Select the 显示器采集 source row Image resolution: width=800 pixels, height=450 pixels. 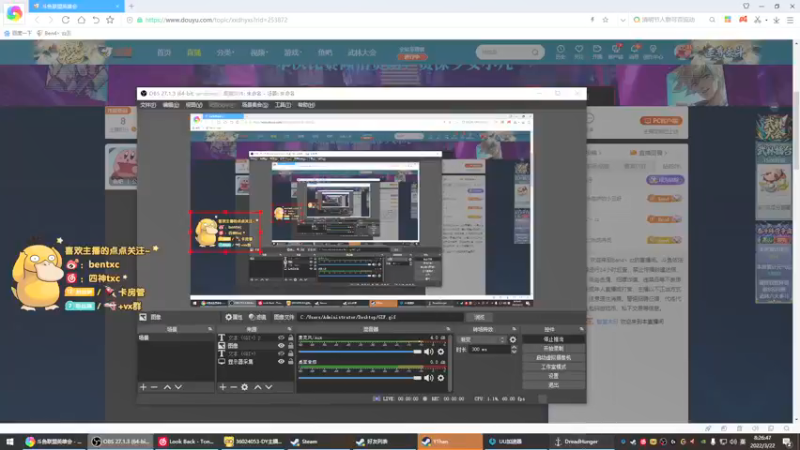(256, 362)
